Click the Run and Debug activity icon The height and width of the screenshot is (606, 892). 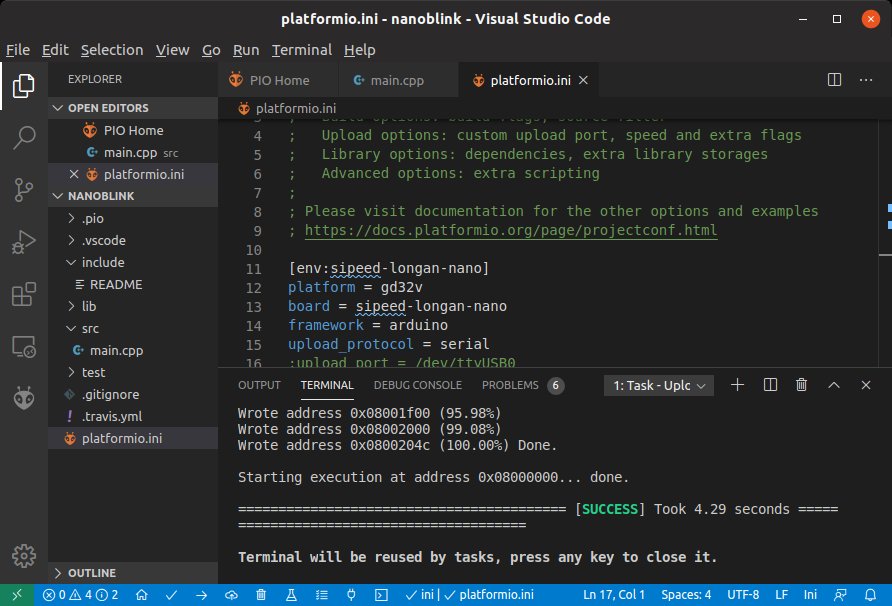point(23,243)
